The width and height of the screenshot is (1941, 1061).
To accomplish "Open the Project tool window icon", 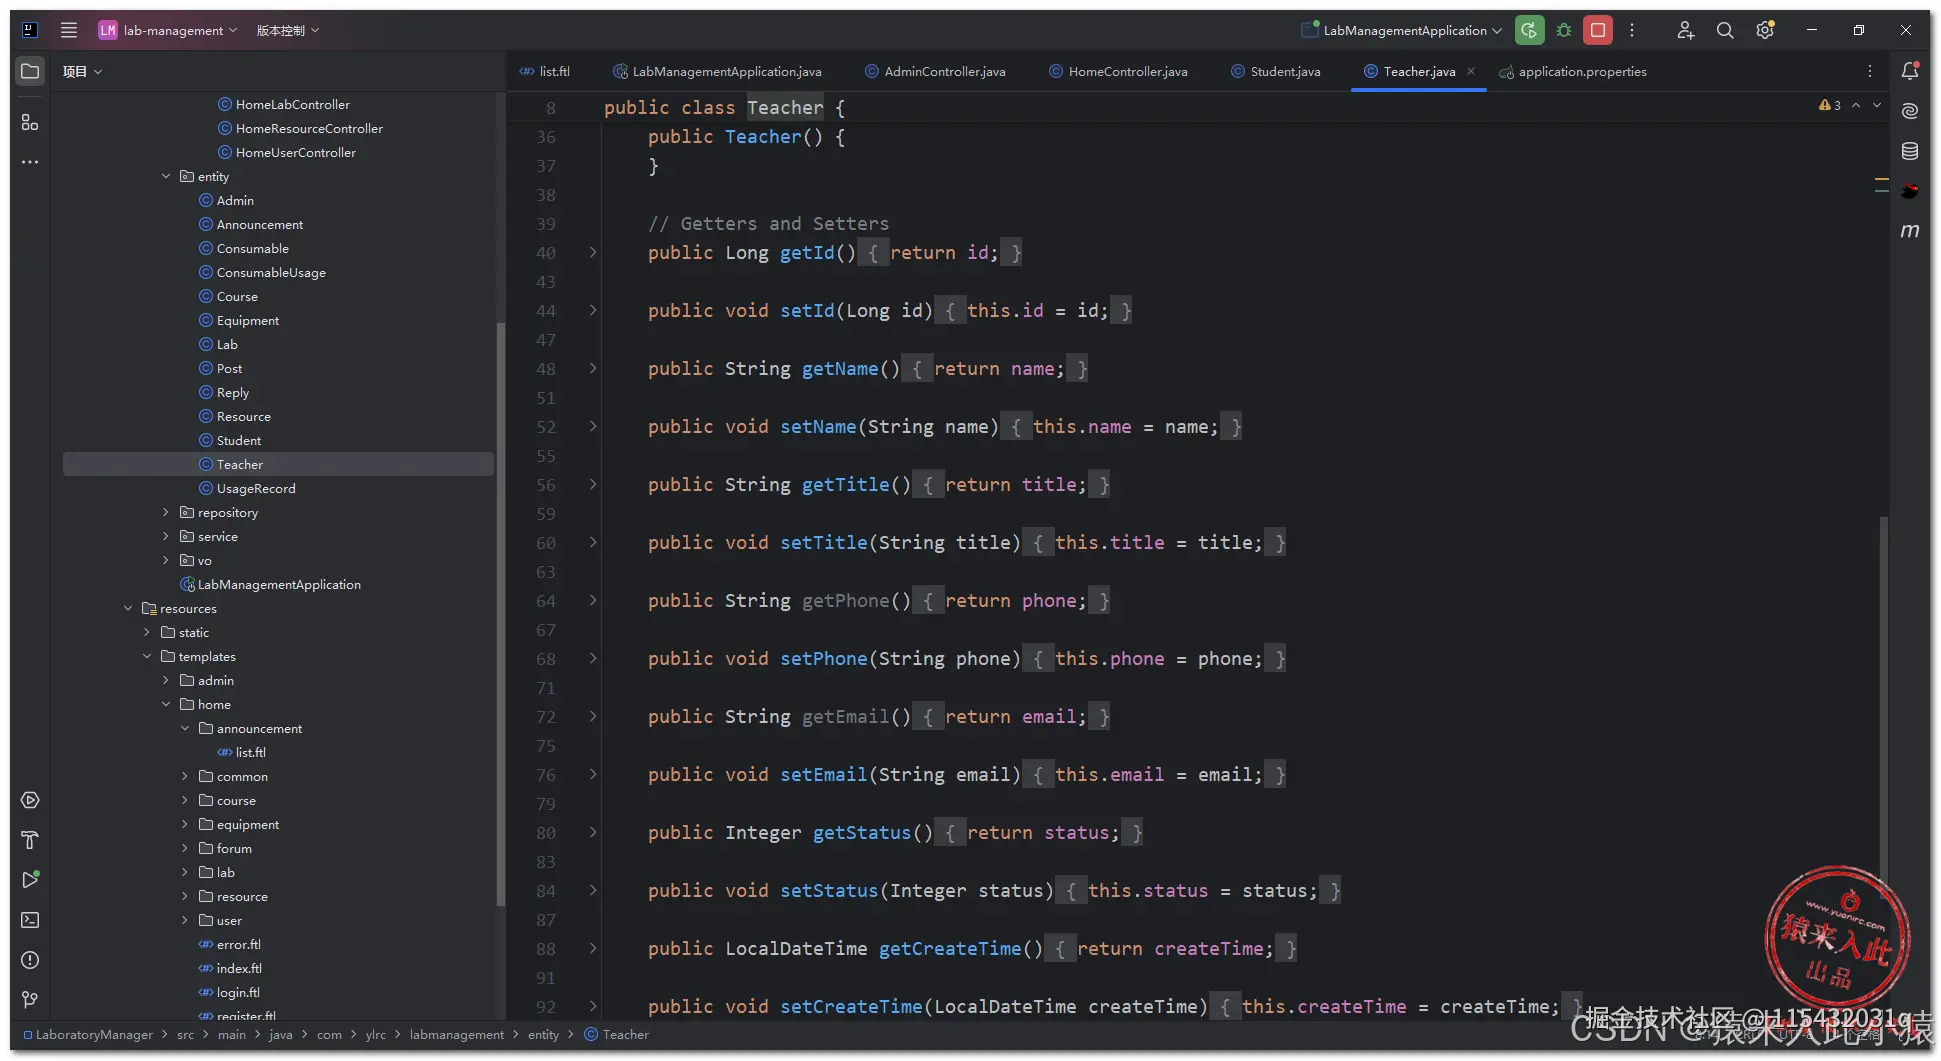I will click(30, 71).
